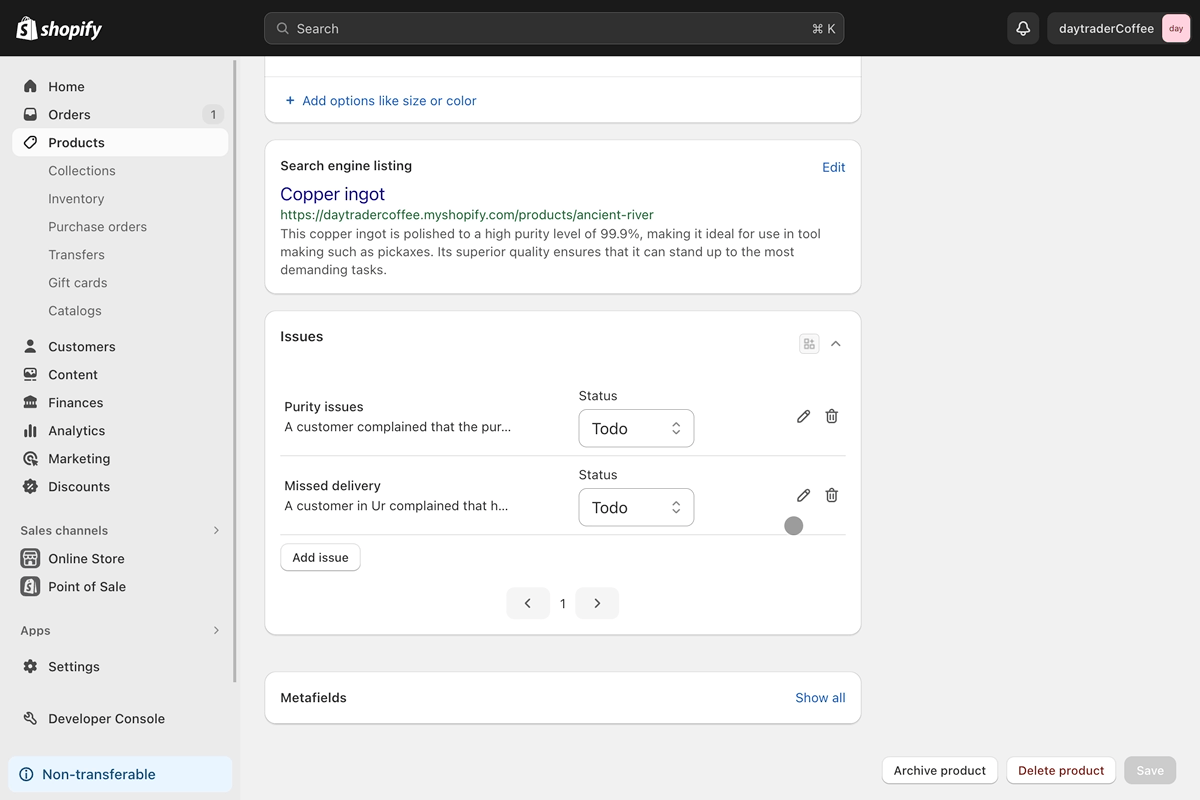The image size is (1200, 800).
Task: Go to Home in sidebar
Action: [120, 87]
